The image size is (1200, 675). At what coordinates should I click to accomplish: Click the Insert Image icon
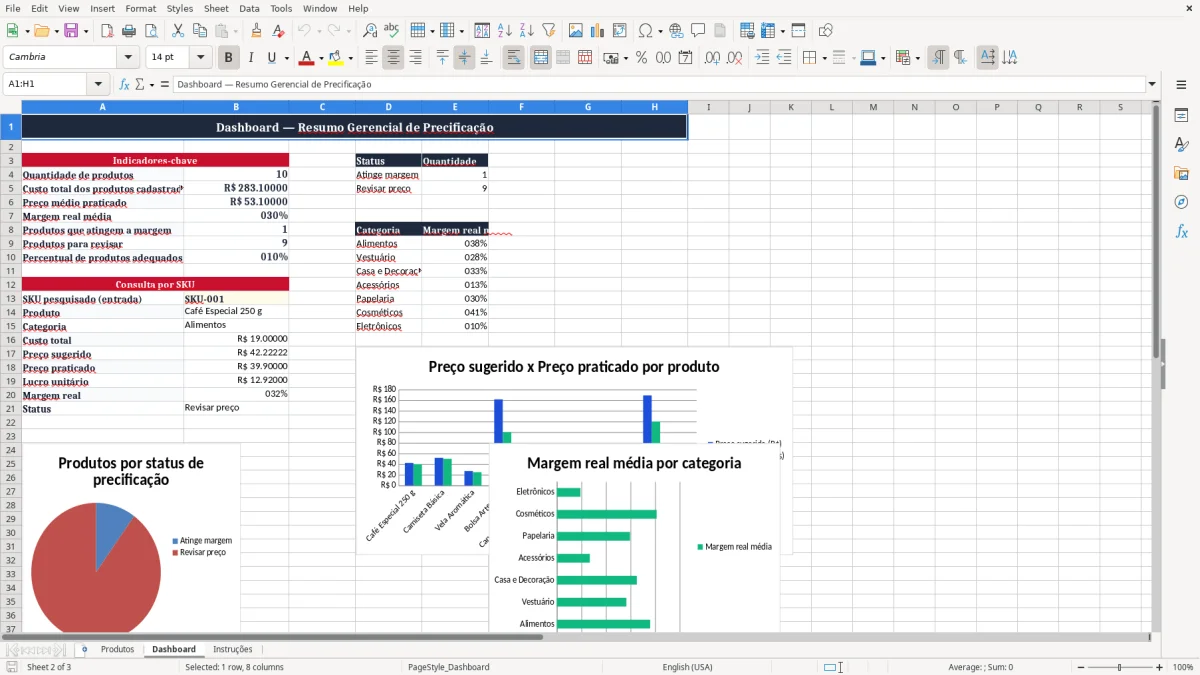point(576,31)
